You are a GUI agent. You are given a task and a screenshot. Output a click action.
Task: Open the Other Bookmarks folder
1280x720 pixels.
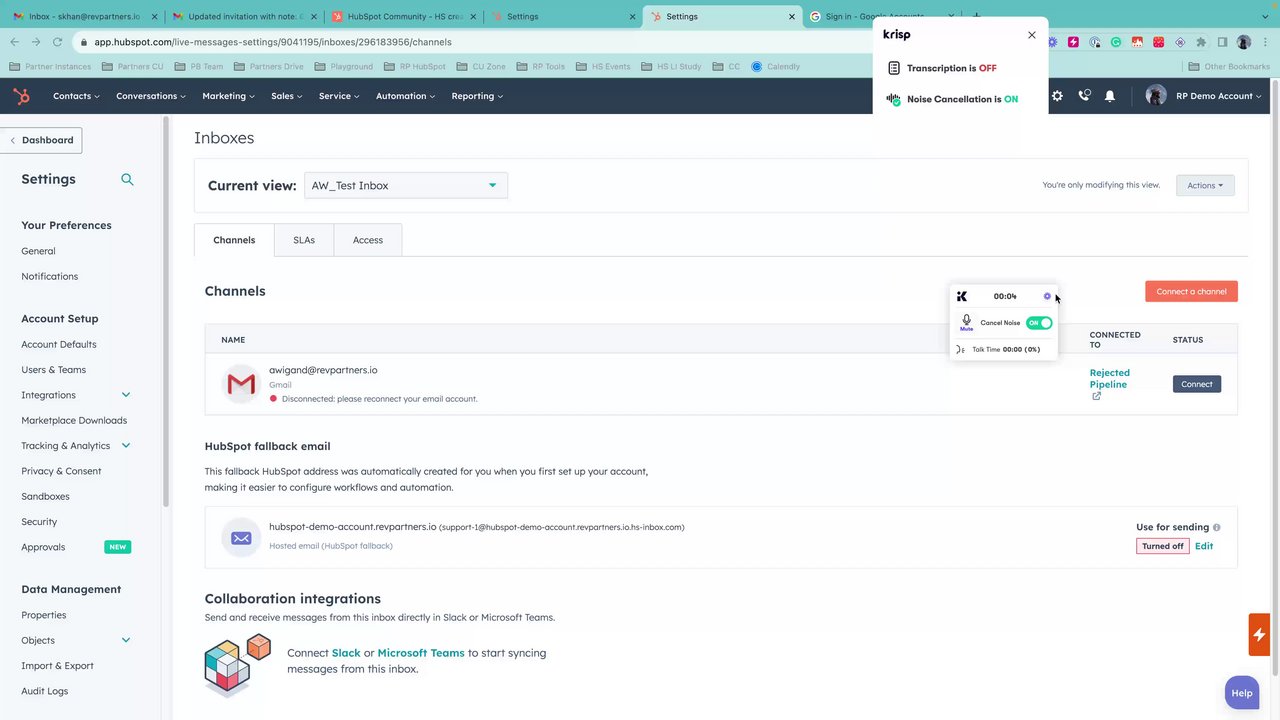tap(1229, 66)
